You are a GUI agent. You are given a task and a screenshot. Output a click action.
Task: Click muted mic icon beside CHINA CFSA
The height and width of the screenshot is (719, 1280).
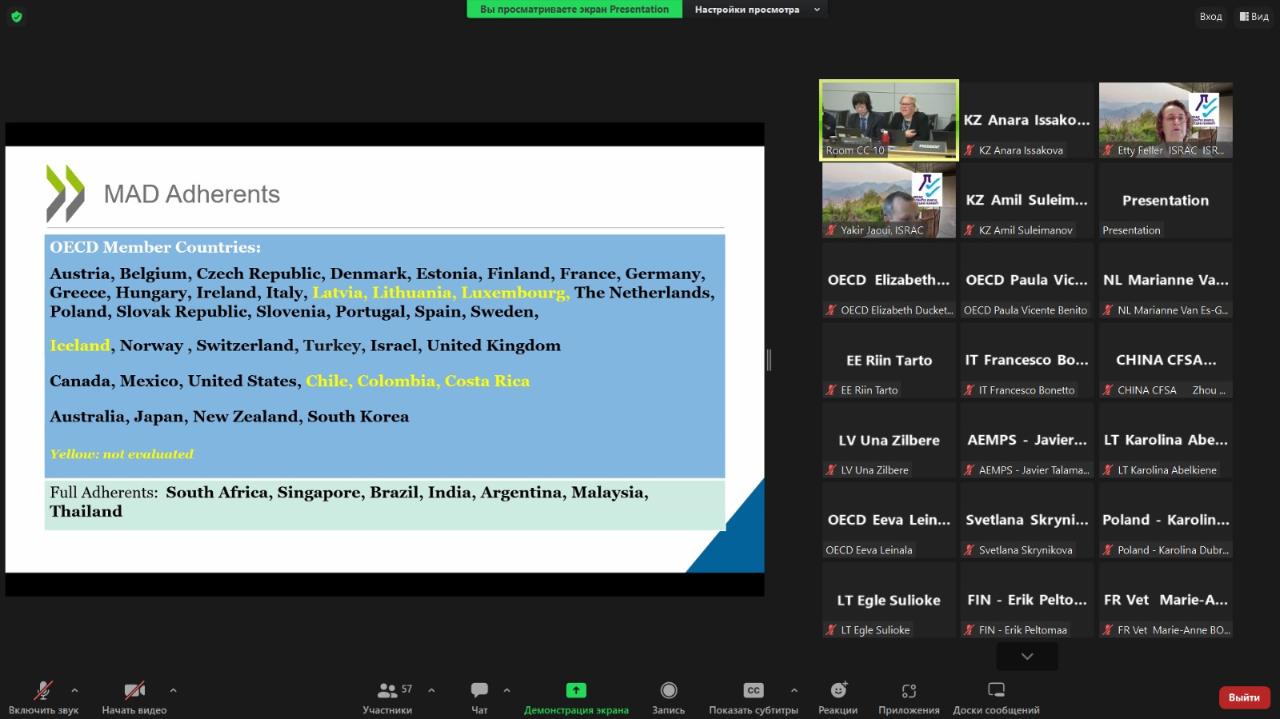(x=1109, y=390)
